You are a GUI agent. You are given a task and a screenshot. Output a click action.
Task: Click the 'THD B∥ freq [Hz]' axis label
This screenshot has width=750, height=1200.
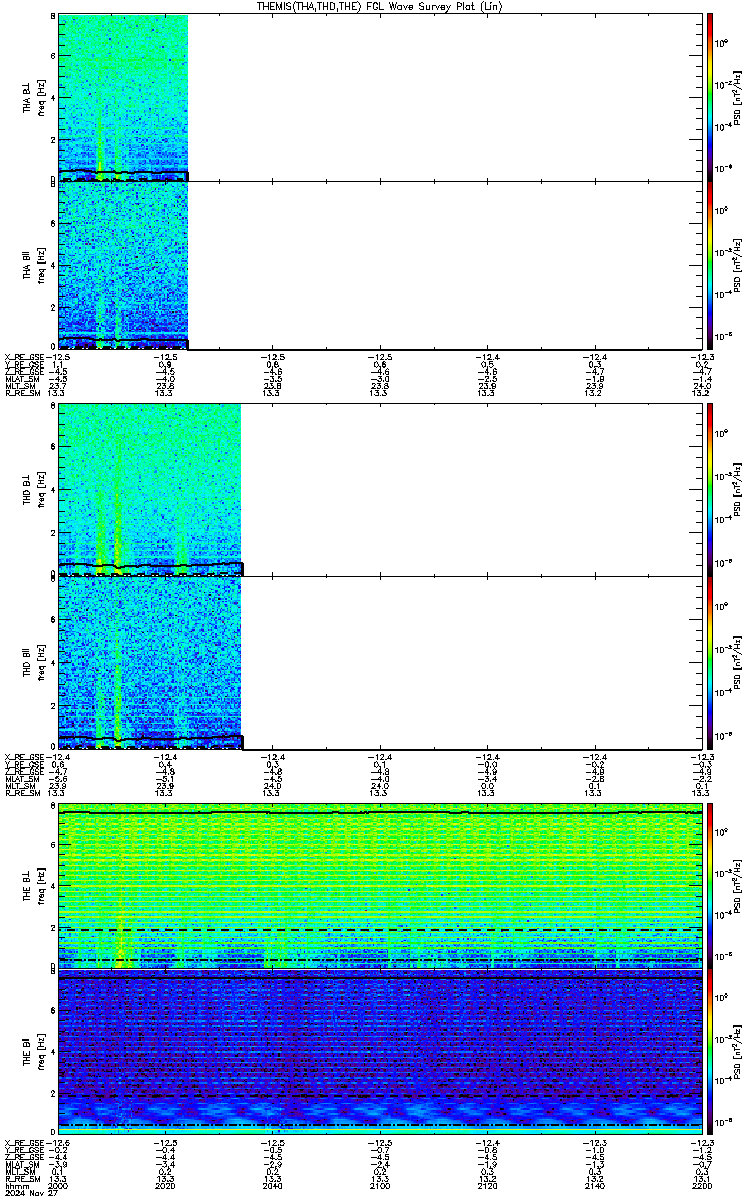point(33,663)
